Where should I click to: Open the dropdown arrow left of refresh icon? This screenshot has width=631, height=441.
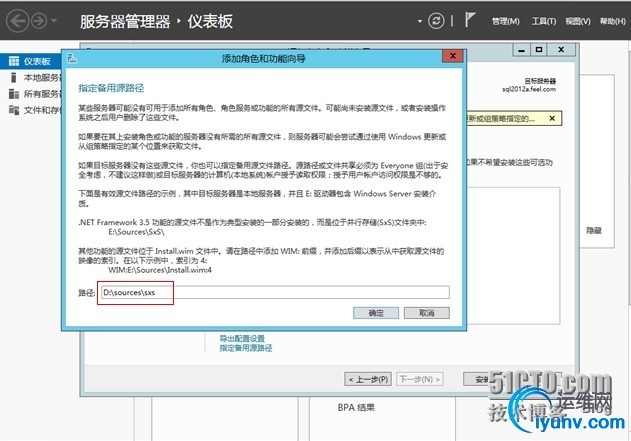click(420, 21)
